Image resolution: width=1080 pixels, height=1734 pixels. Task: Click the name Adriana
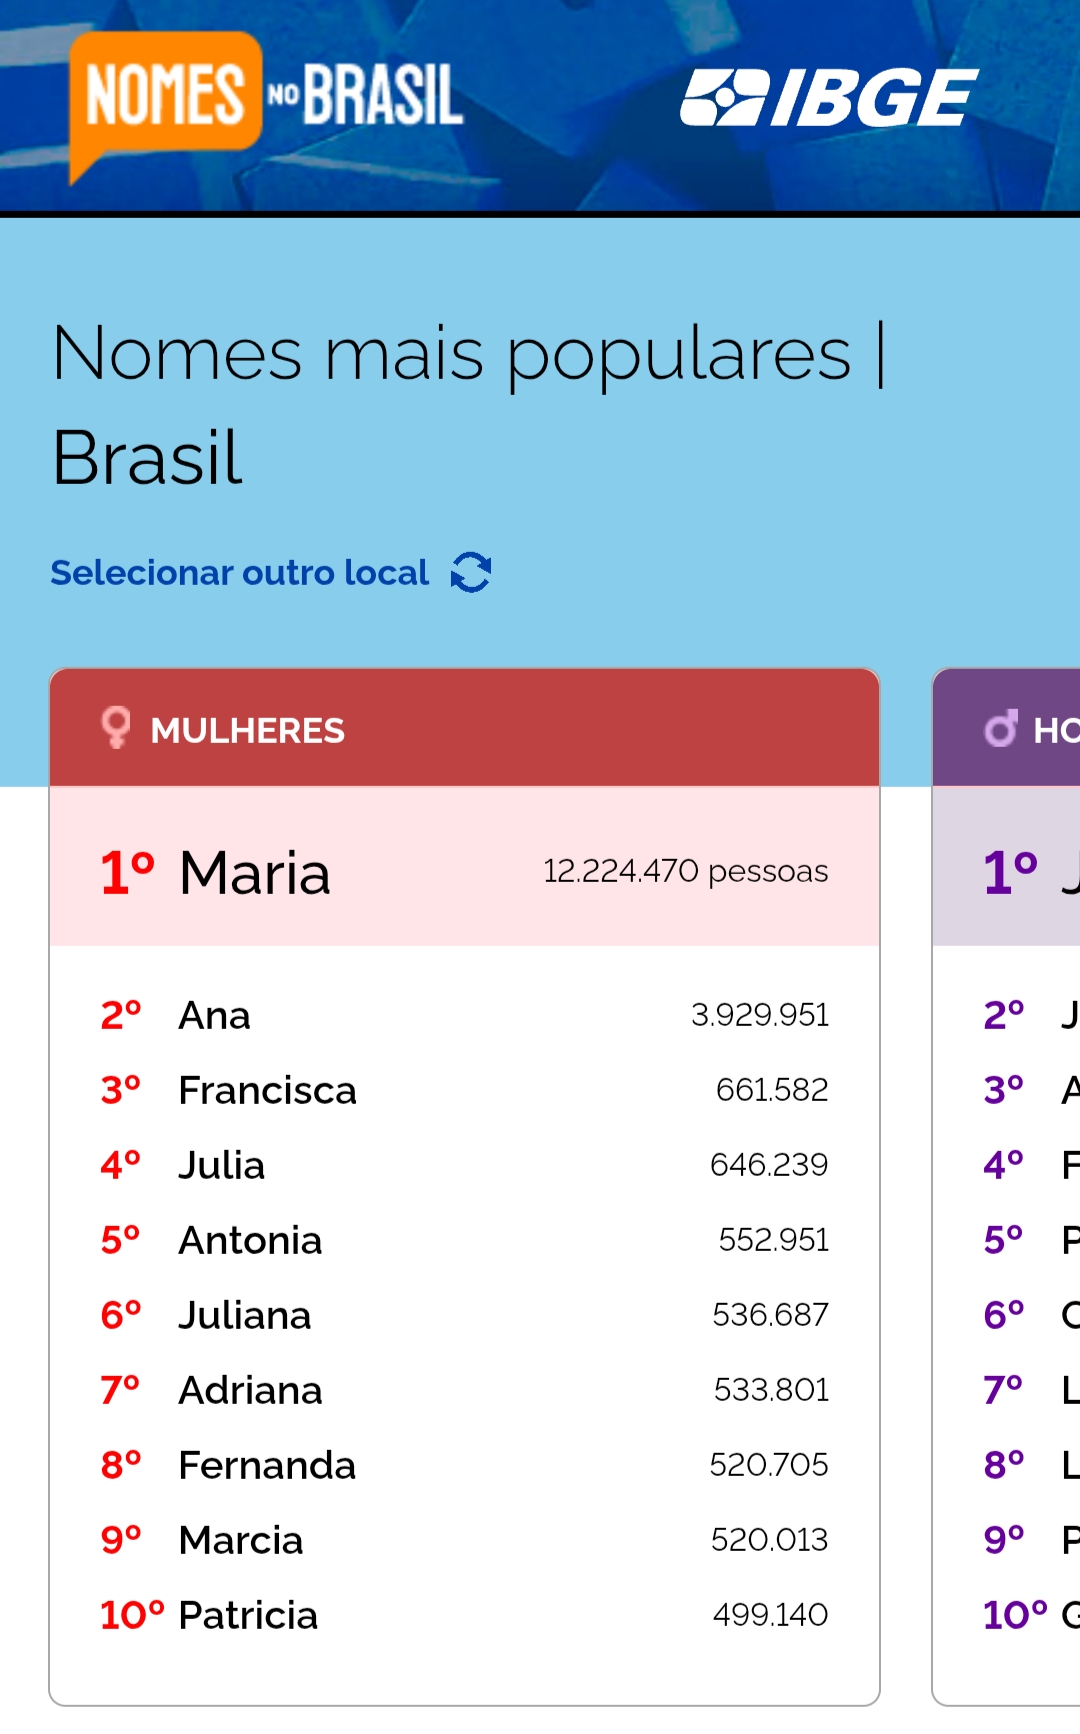click(250, 1391)
